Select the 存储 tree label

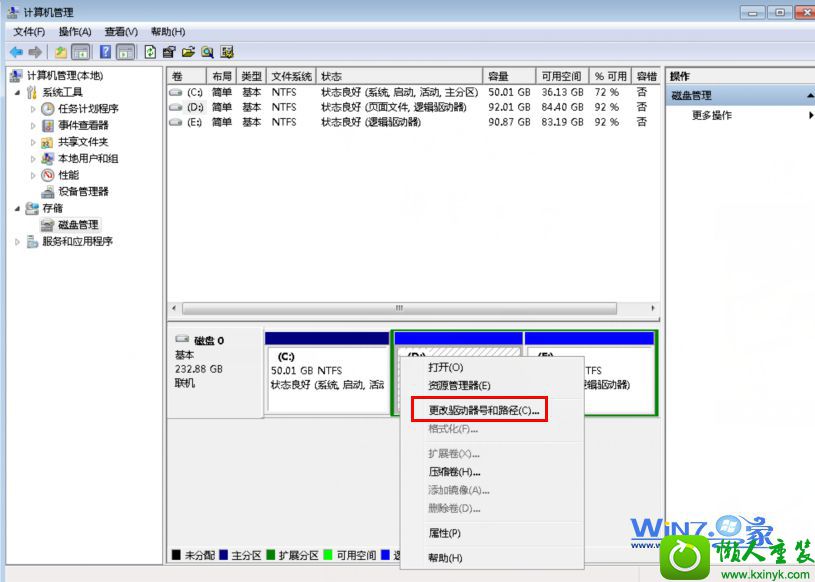52,208
